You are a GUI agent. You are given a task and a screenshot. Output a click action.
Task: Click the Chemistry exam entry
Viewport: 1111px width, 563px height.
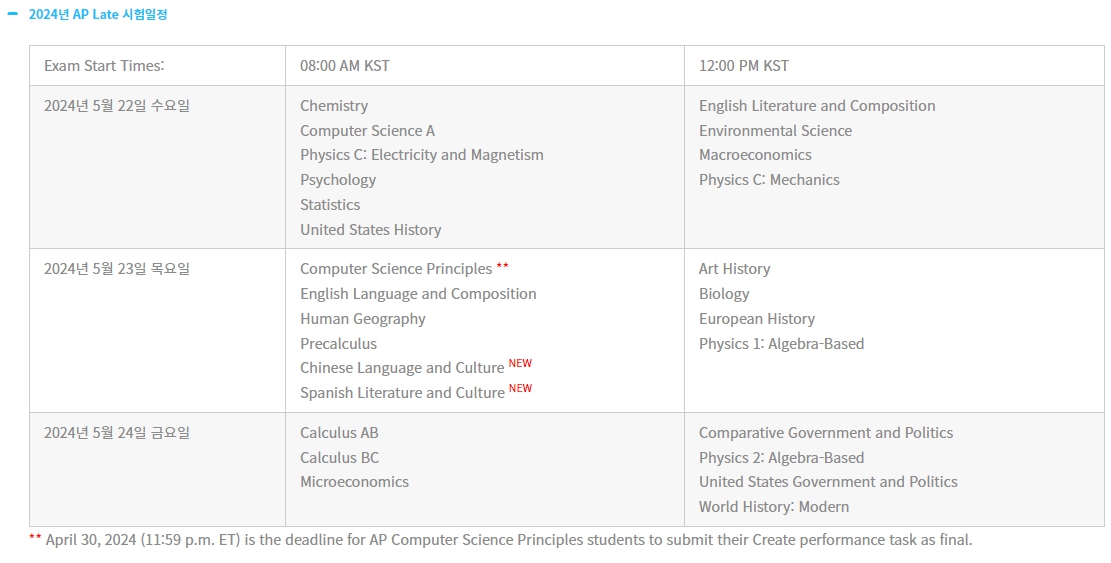(334, 106)
